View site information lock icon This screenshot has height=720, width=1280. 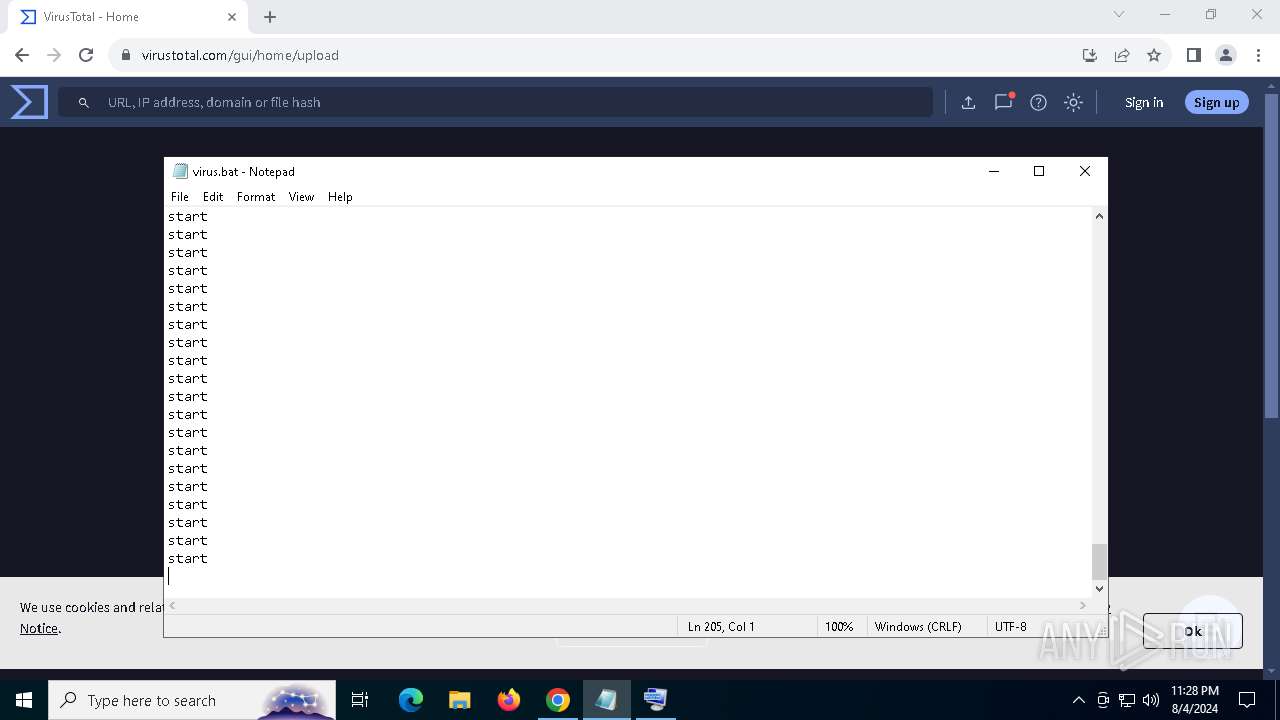click(125, 55)
